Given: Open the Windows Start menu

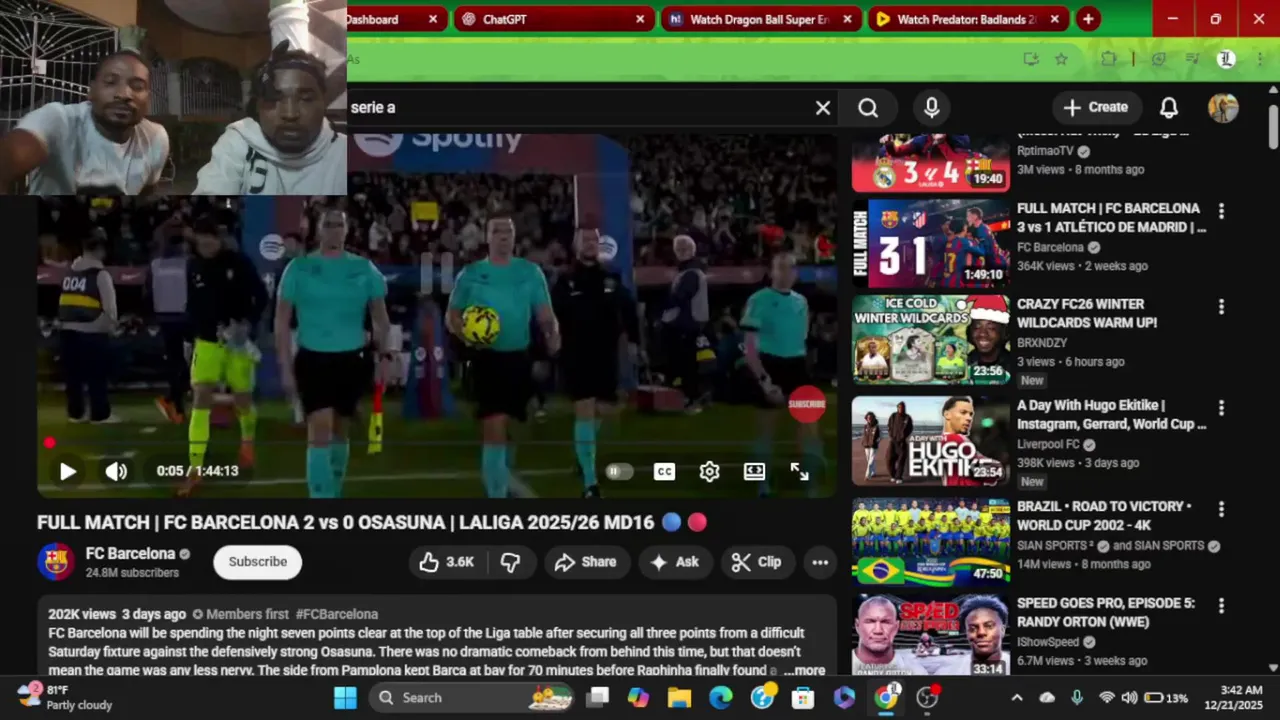Looking at the screenshot, I should click(x=345, y=698).
